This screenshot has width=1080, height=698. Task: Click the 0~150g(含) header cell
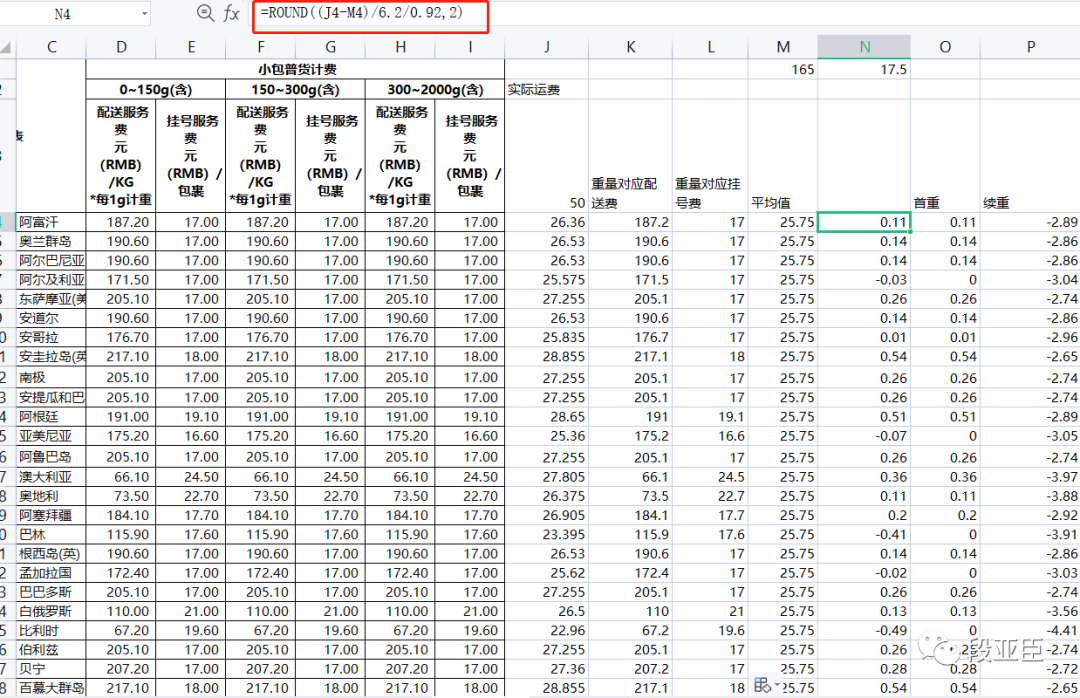click(156, 90)
